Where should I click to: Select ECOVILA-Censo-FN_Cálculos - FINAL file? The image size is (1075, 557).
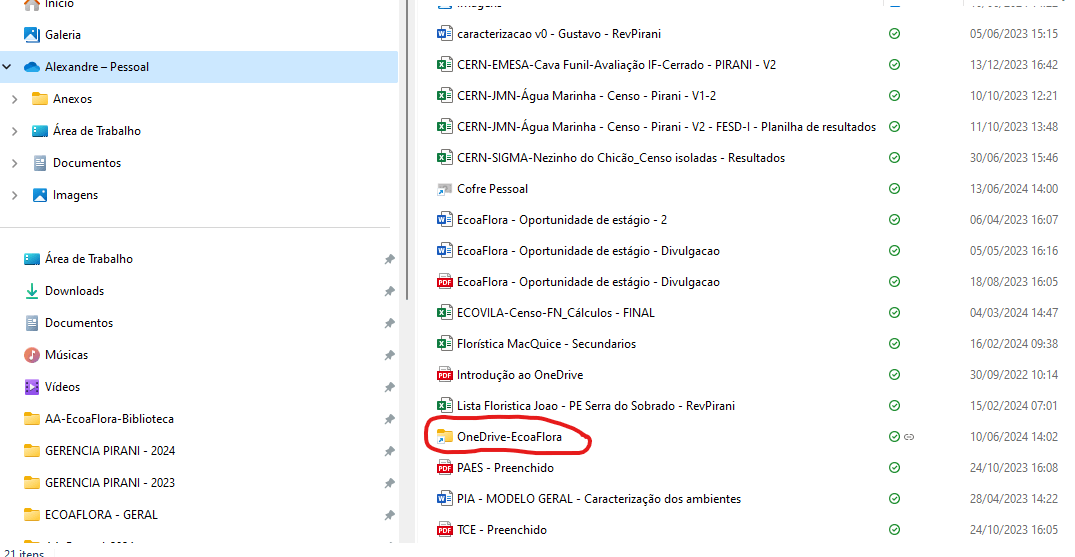tap(555, 313)
